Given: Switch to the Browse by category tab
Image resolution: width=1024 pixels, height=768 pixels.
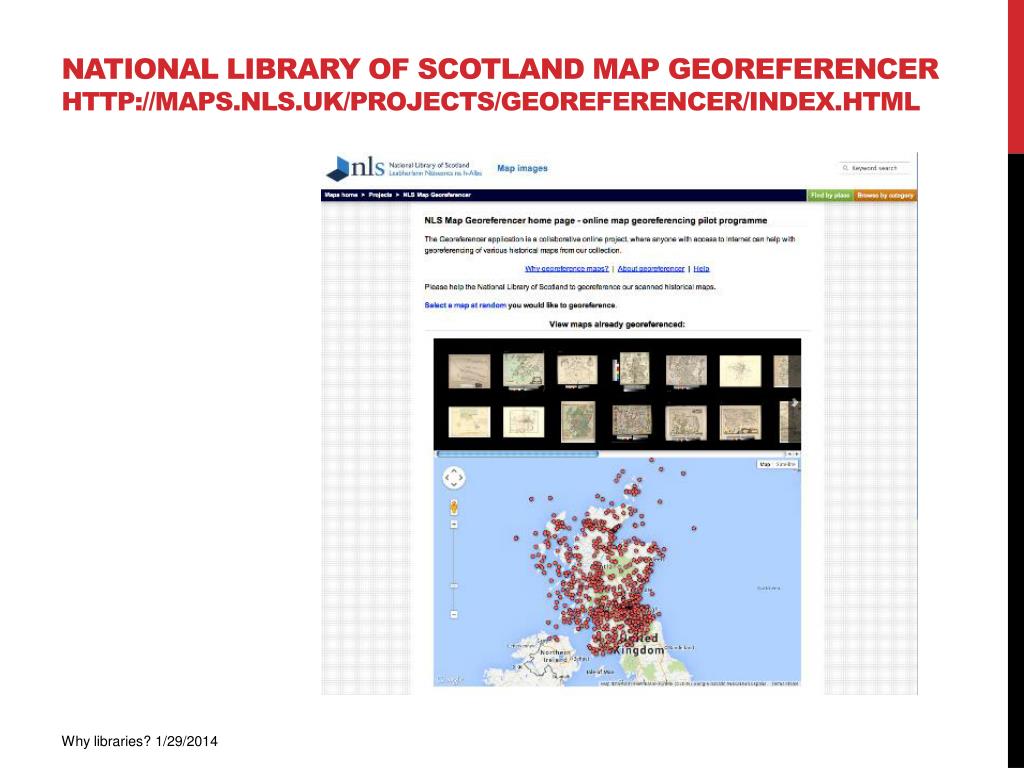Looking at the screenshot, I should coord(885,195).
